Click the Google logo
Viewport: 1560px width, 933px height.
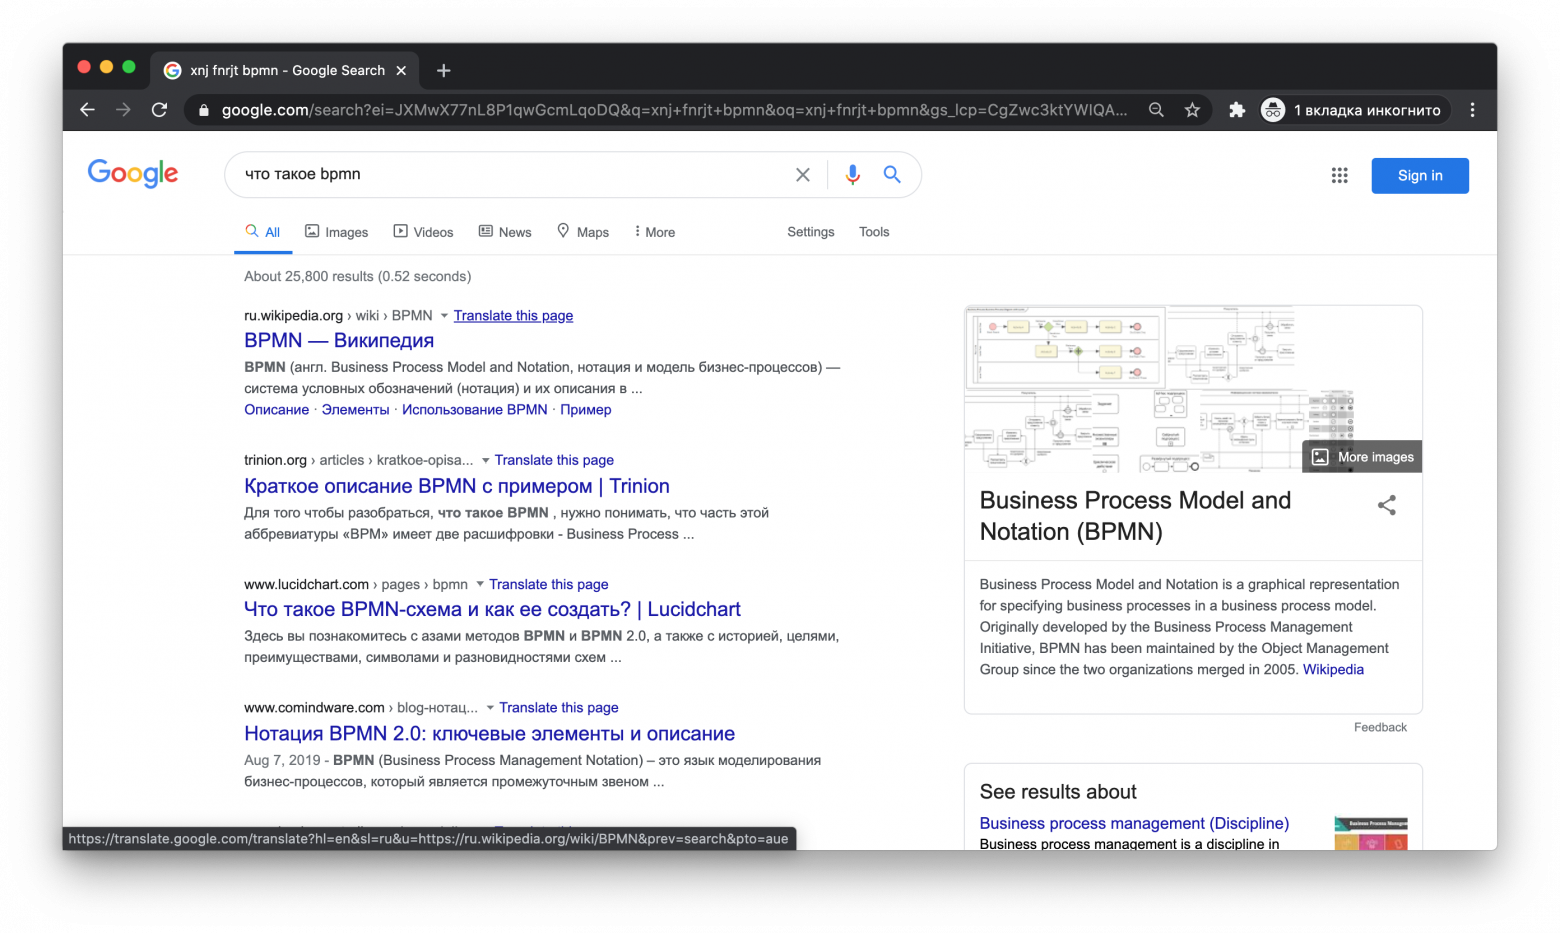(x=133, y=174)
